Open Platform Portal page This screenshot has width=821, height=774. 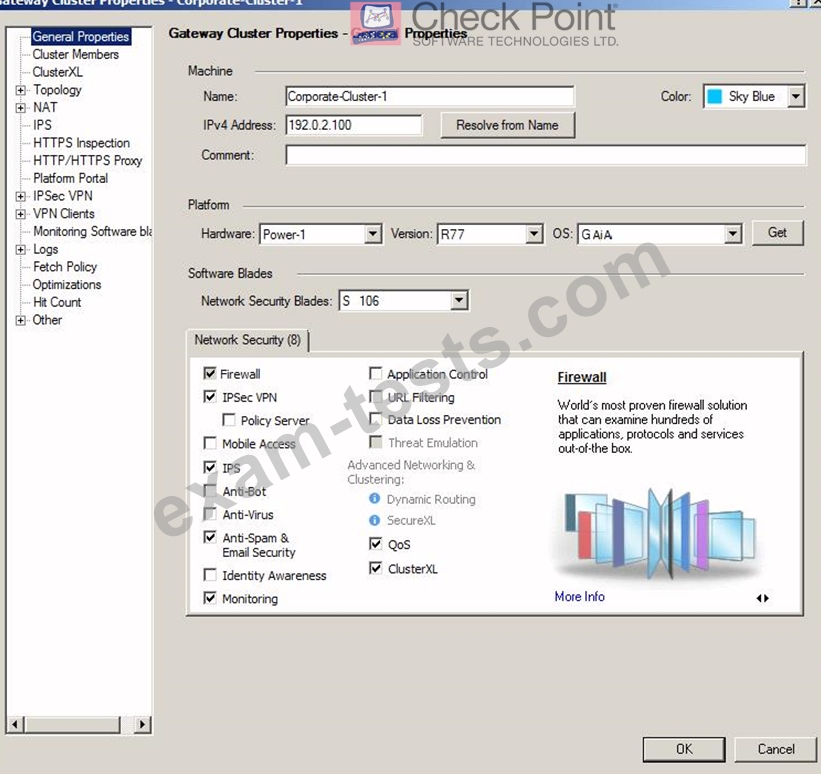70,179
